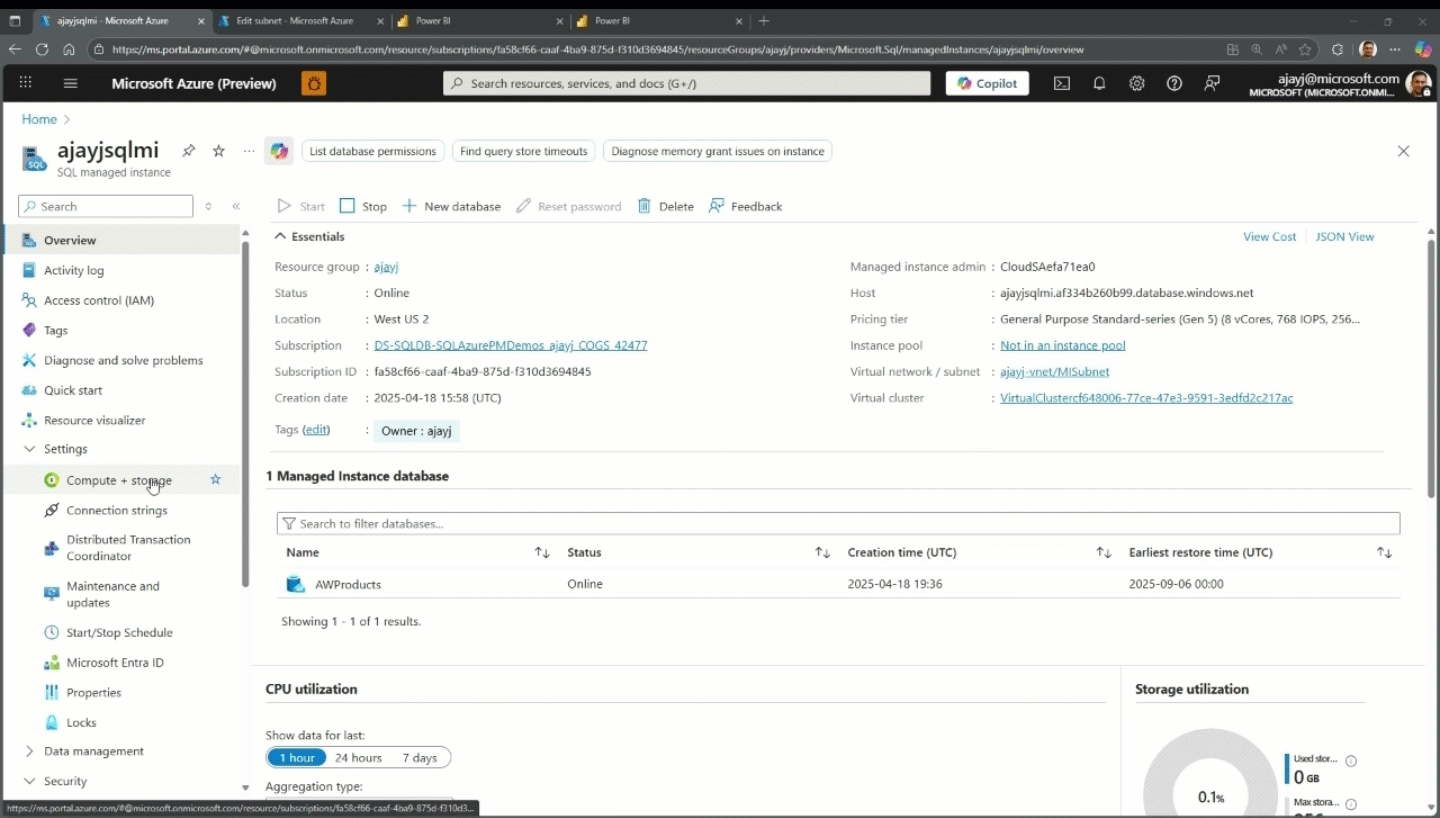
Task: Expand the Security section
Action: coord(66,781)
